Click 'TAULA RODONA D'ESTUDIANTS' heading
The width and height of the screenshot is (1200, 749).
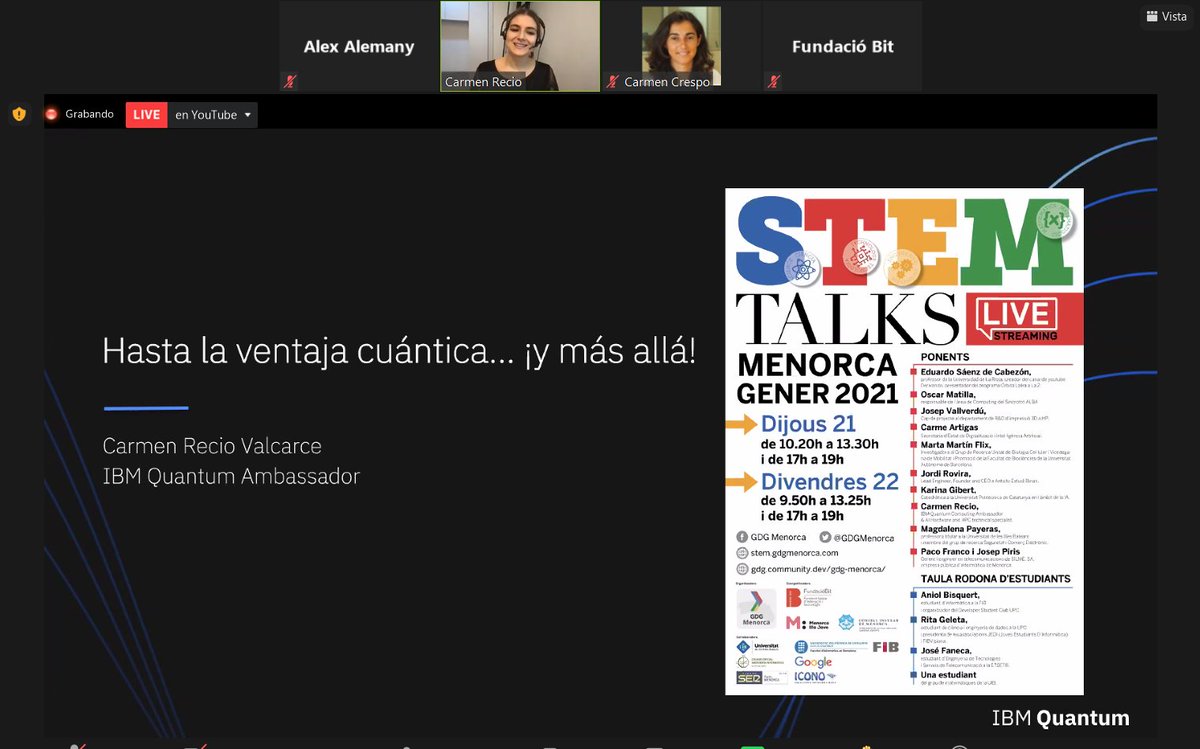click(995, 578)
